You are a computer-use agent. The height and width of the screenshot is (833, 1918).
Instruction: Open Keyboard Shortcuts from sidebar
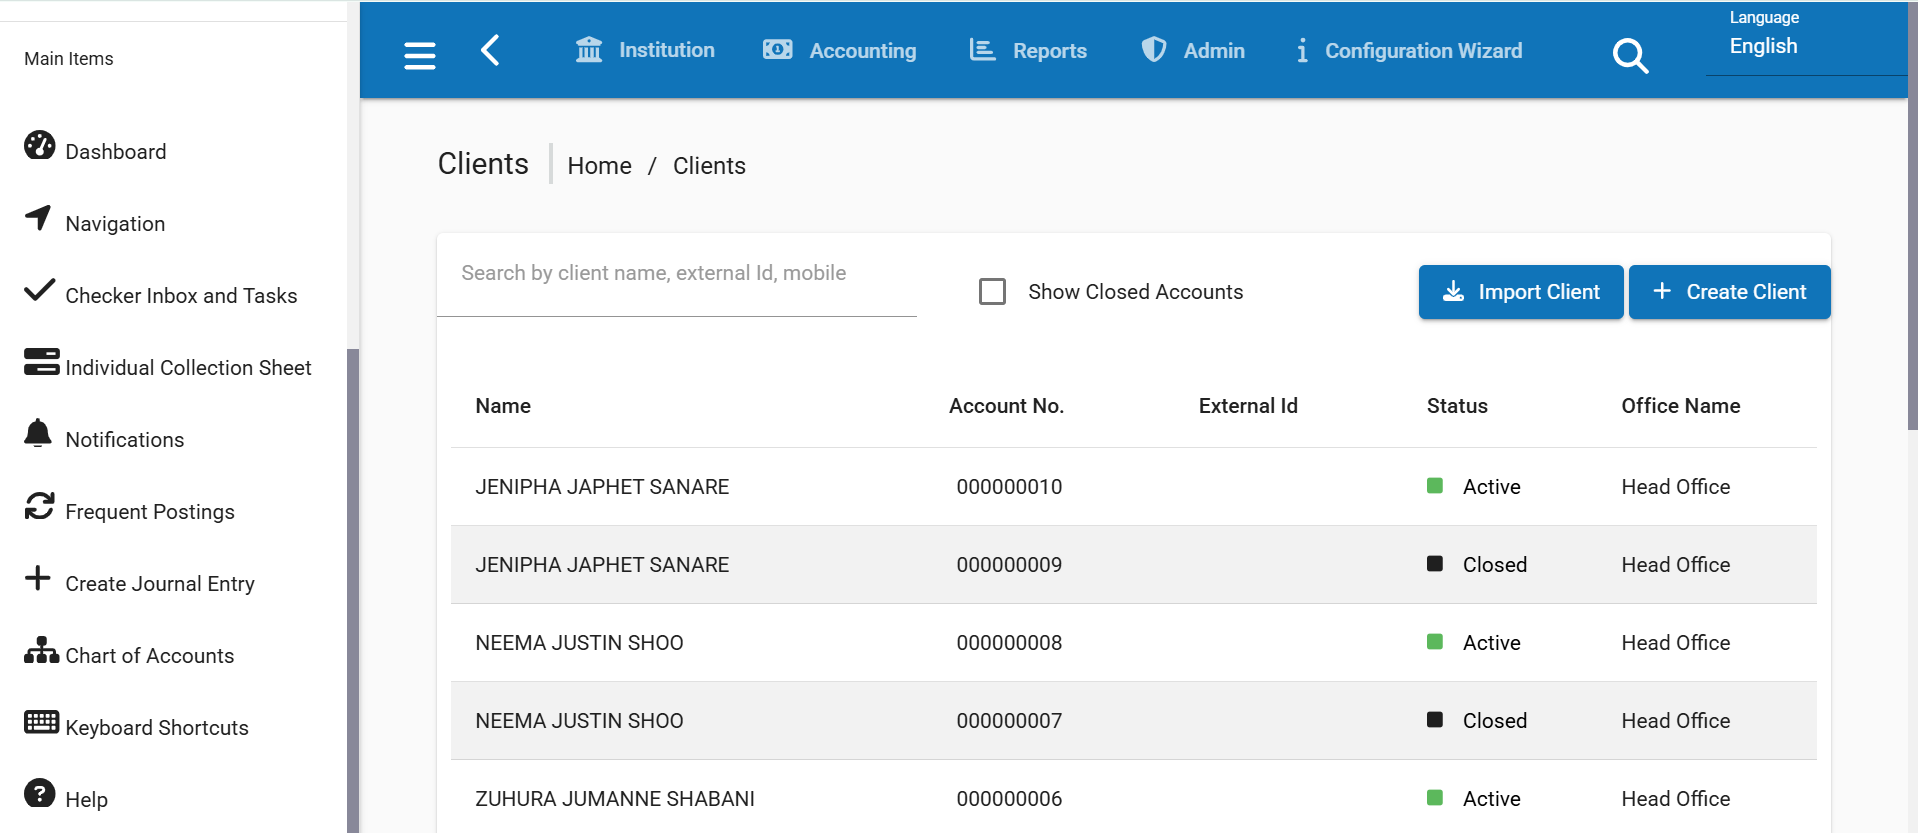156,727
